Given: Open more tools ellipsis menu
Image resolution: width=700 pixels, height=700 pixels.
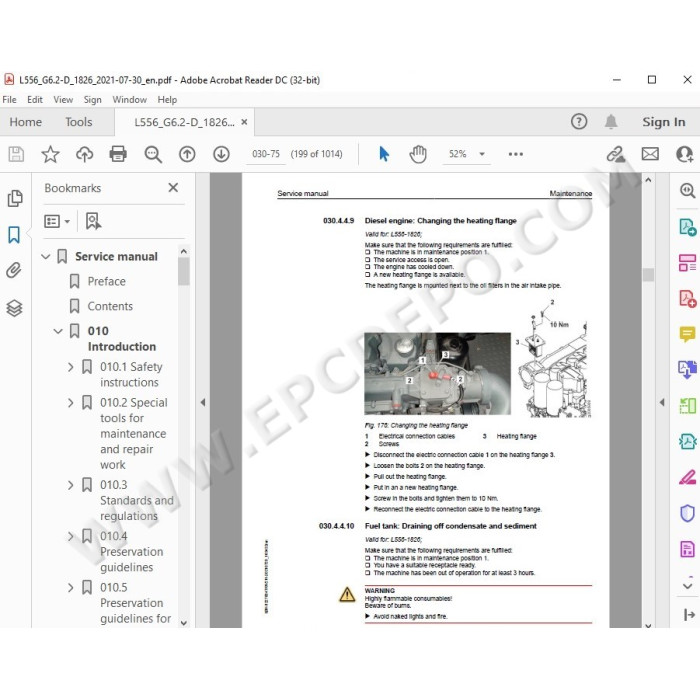Looking at the screenshot, I should coord(516,154).
